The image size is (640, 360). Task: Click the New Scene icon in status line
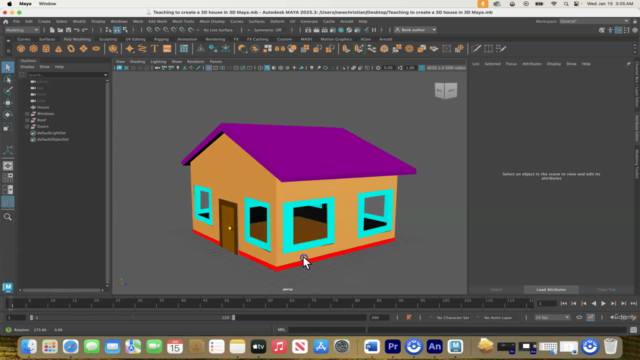pyautogui.click(x=52, y=30)
